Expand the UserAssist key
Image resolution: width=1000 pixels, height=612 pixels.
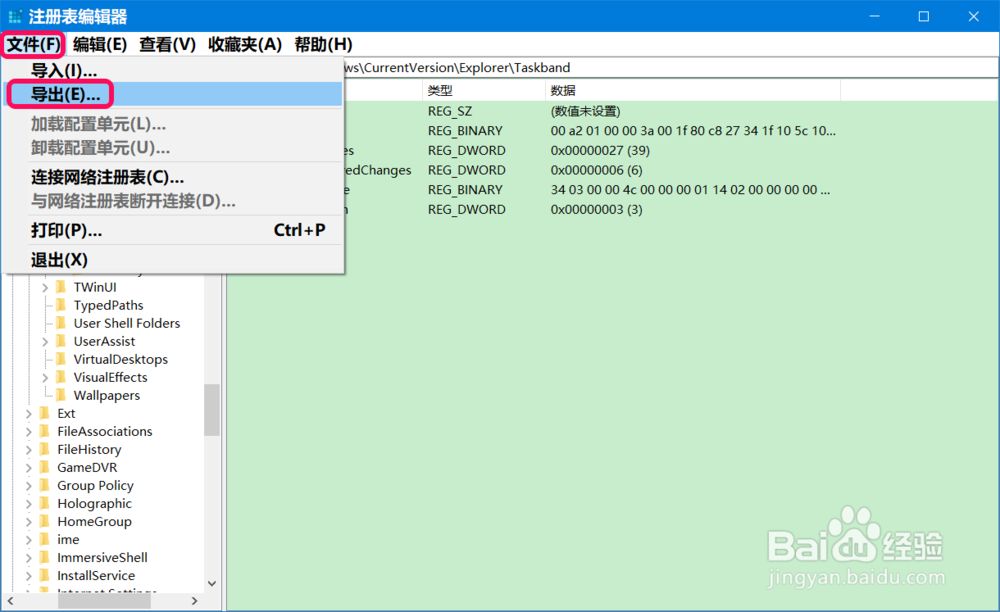pyautogui.click(x=43, y=341)
